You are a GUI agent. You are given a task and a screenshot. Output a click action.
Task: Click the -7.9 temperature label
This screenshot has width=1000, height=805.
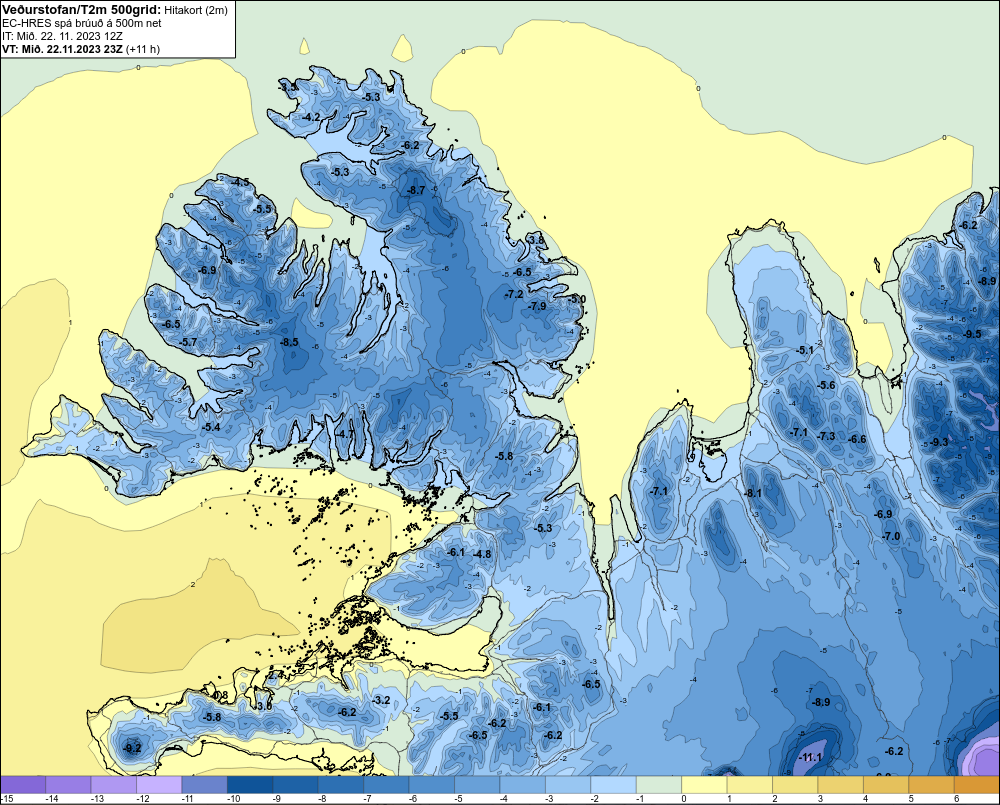click(x=537, y=306)
